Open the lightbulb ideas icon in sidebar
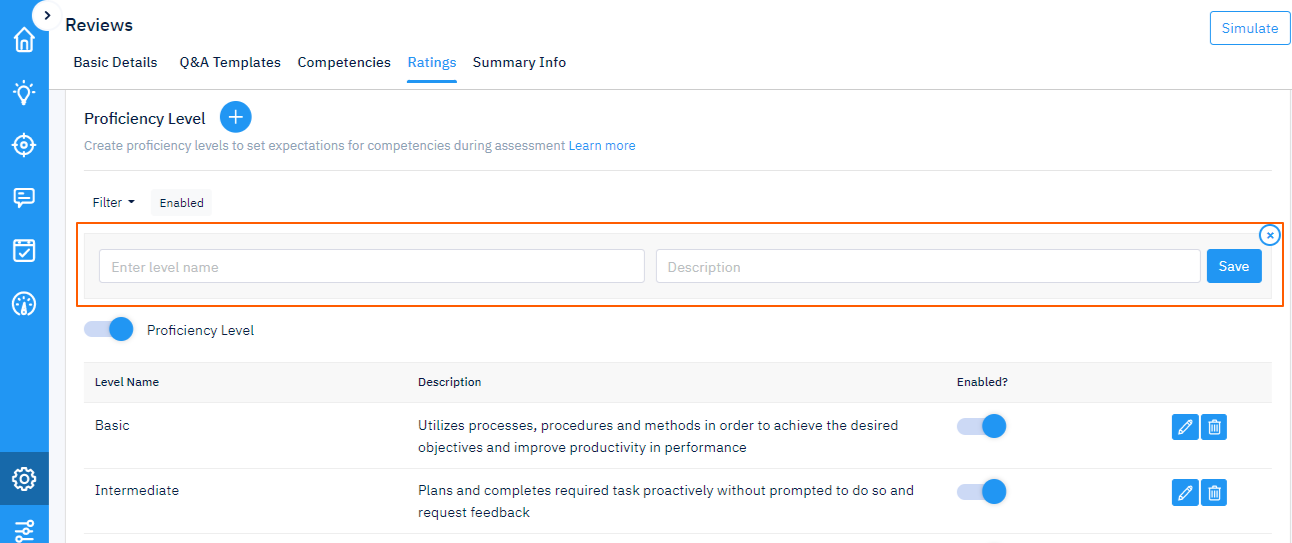The width and height of the screenshot is (1292, 543). point(24,93)
